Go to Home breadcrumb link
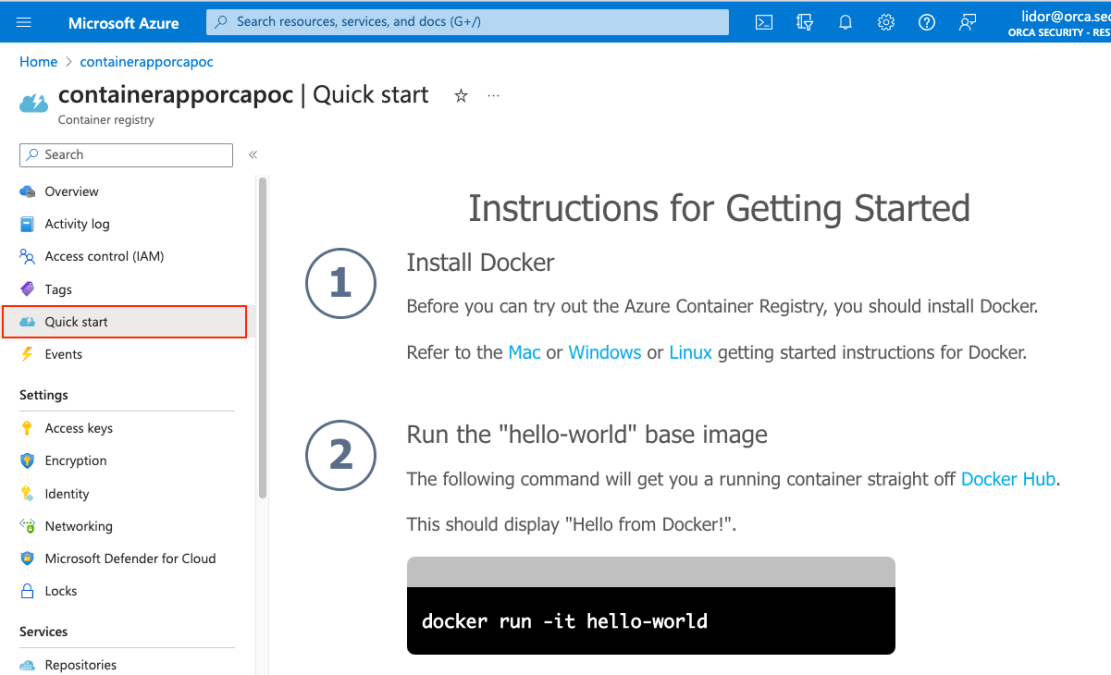Image resolution: width=1111 pixels, height=675 pixels. click(x=38, y=62)
